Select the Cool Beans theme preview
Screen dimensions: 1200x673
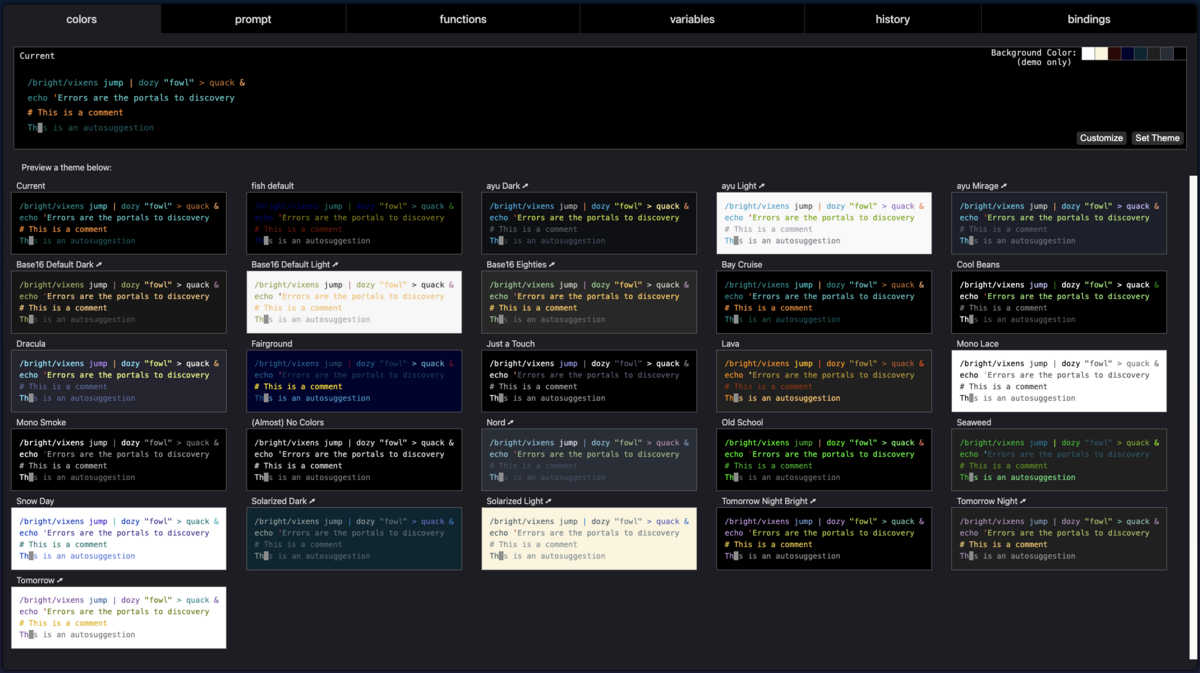[x=1059, y=302]
